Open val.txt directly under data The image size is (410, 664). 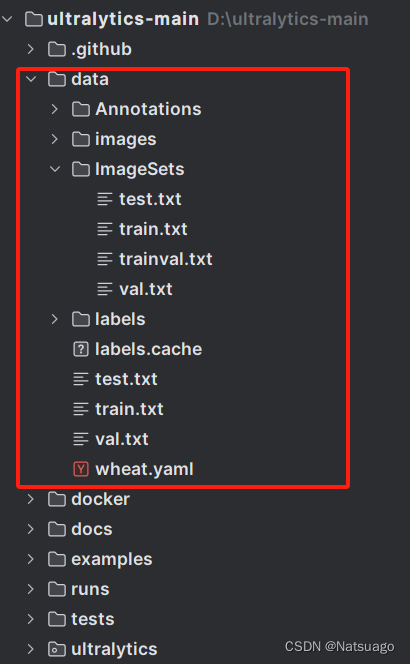point(122,439)
